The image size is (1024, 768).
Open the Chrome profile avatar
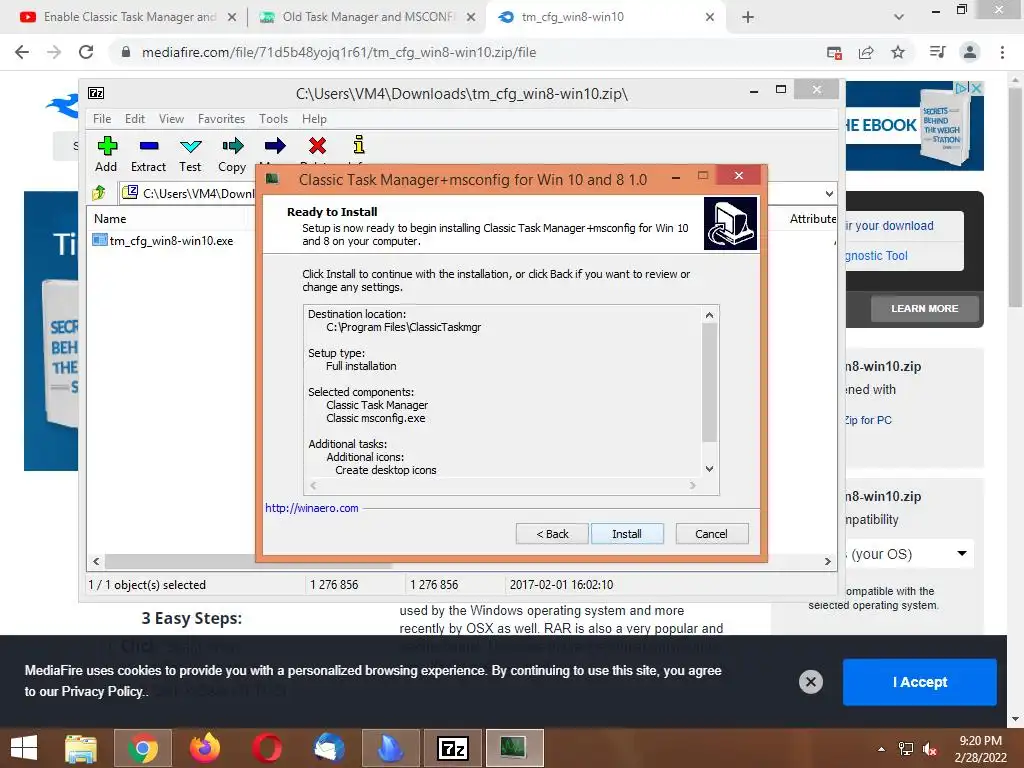[970, 52]
